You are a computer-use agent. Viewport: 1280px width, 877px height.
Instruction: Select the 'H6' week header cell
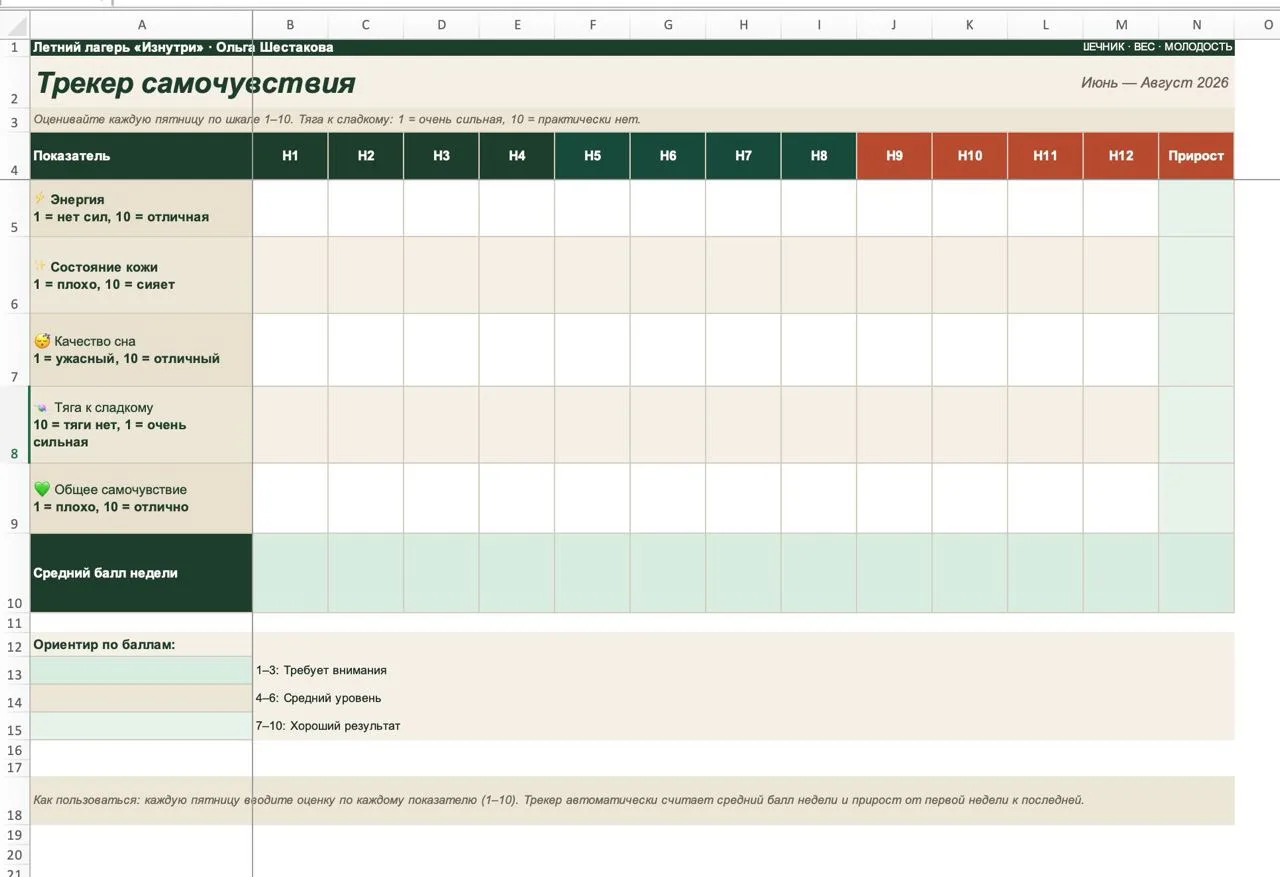(x=668, y=156)
